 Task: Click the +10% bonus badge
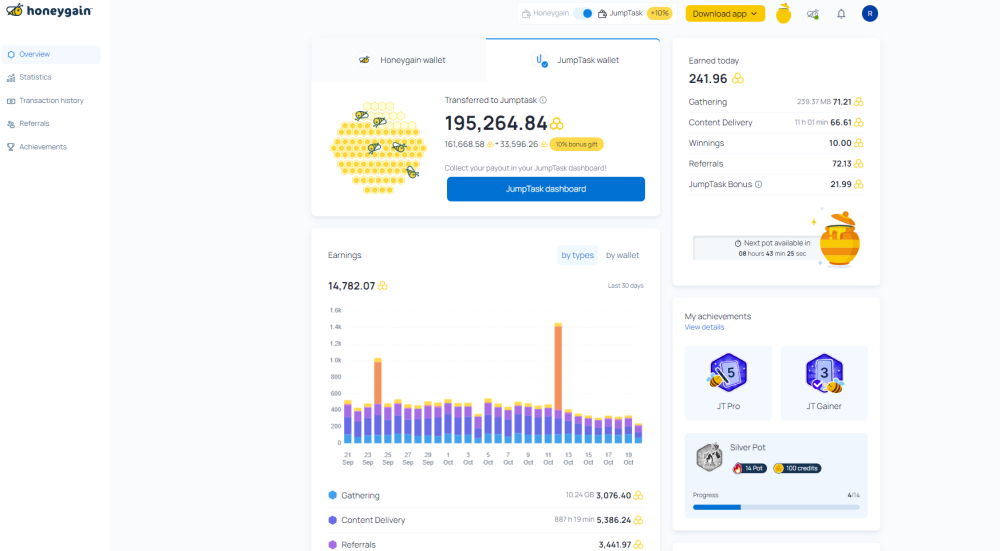[659, 13]
